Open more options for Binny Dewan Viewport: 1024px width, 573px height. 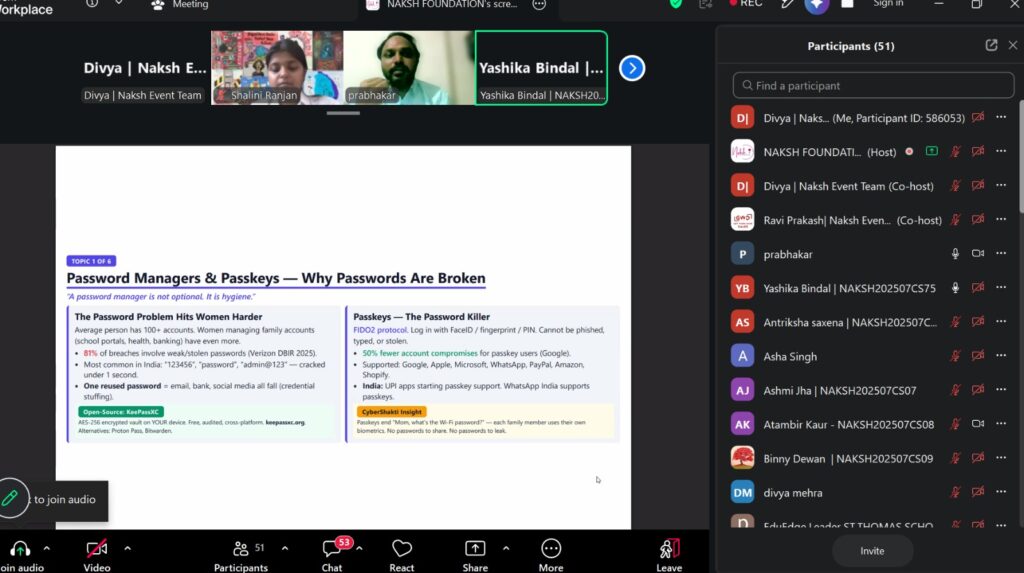click(1001, 458)
